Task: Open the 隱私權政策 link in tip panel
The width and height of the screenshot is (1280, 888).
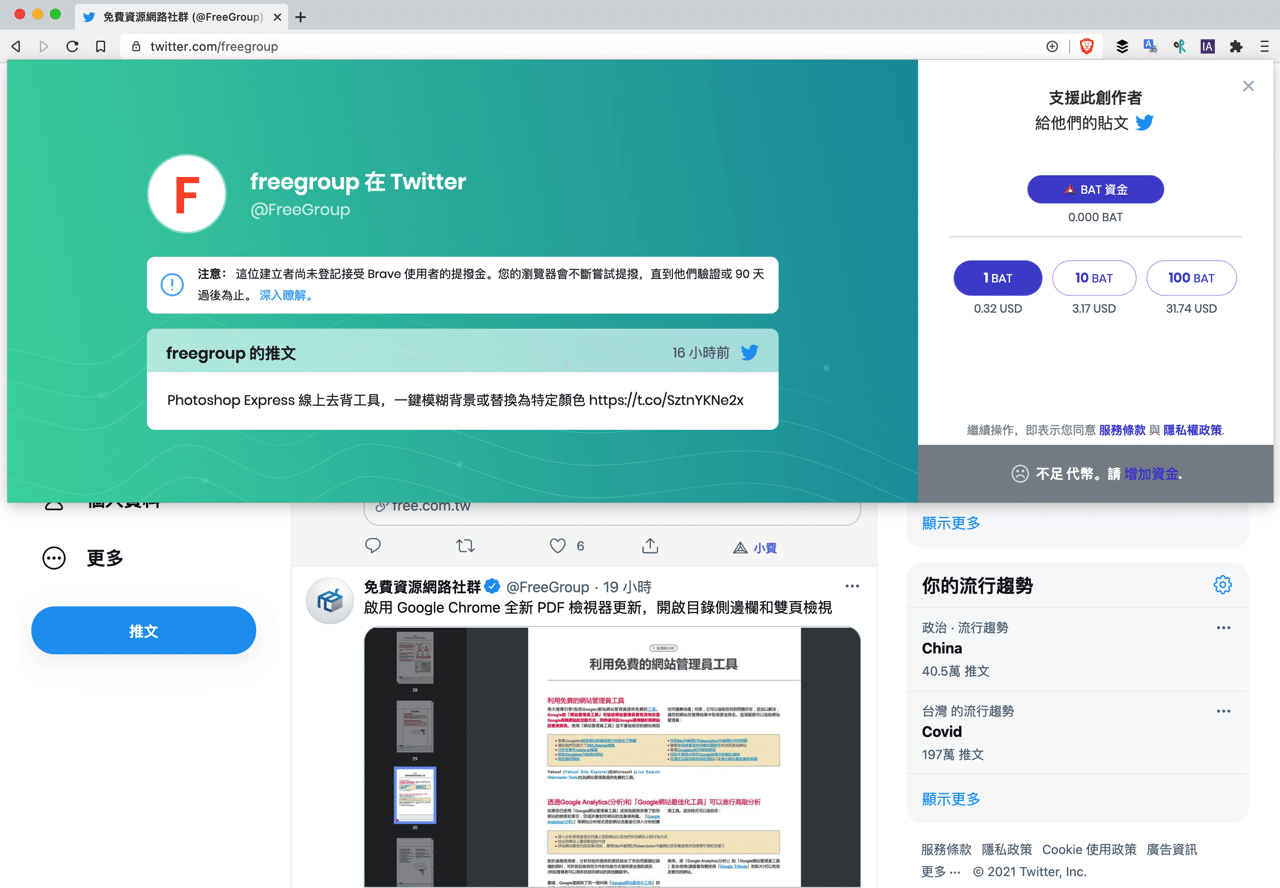Action: point(1192,430)
